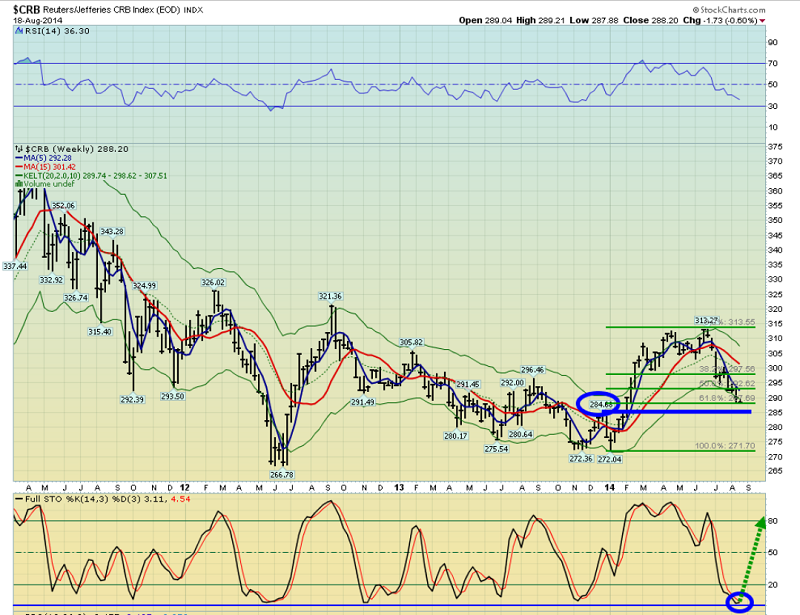Image resolution: width=800 pixels, height=615 pixels.
Task: Click the 10 tick on the RSI axis
Action: (x=773, y=128)
